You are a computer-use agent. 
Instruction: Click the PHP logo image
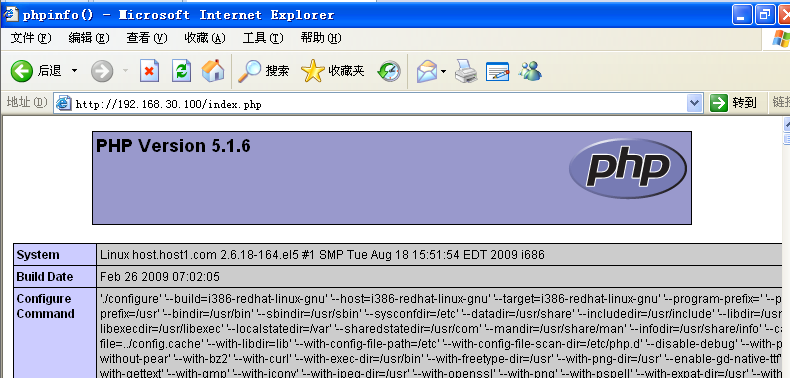pyautogui.click(x=628, y=168)
